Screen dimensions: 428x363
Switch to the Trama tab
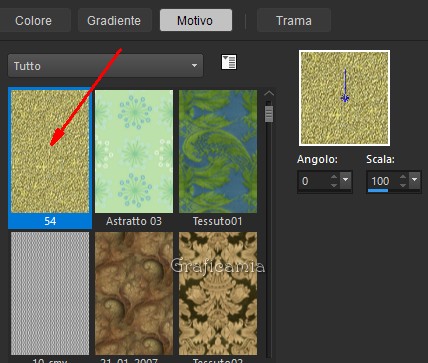click(294, 21)
